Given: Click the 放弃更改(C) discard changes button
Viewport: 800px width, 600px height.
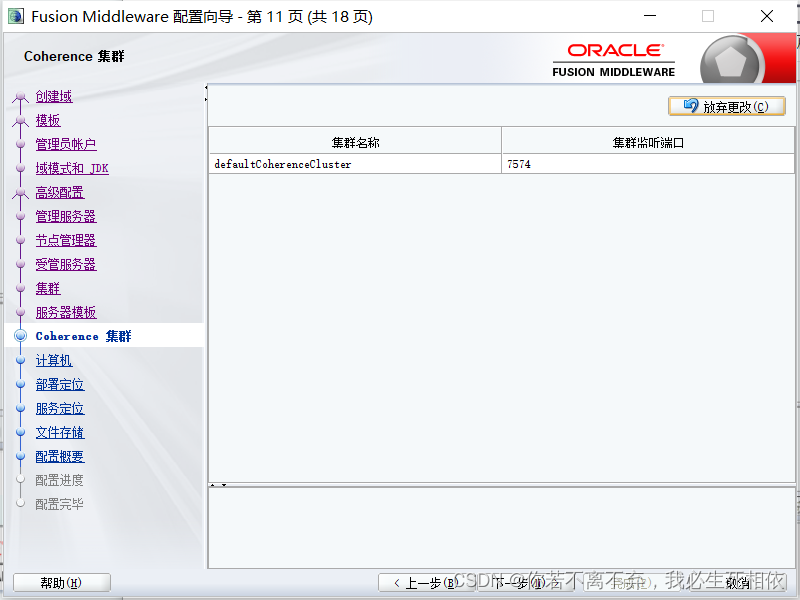Looking at the screenshot, I should click(727, 106).
